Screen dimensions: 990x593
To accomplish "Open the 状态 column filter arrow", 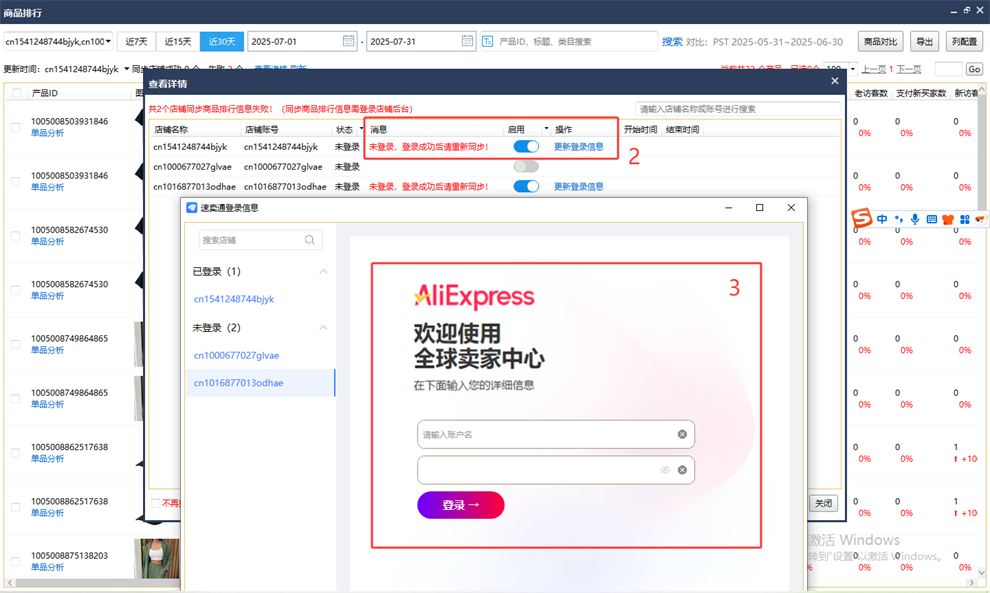I will point(361,129).
